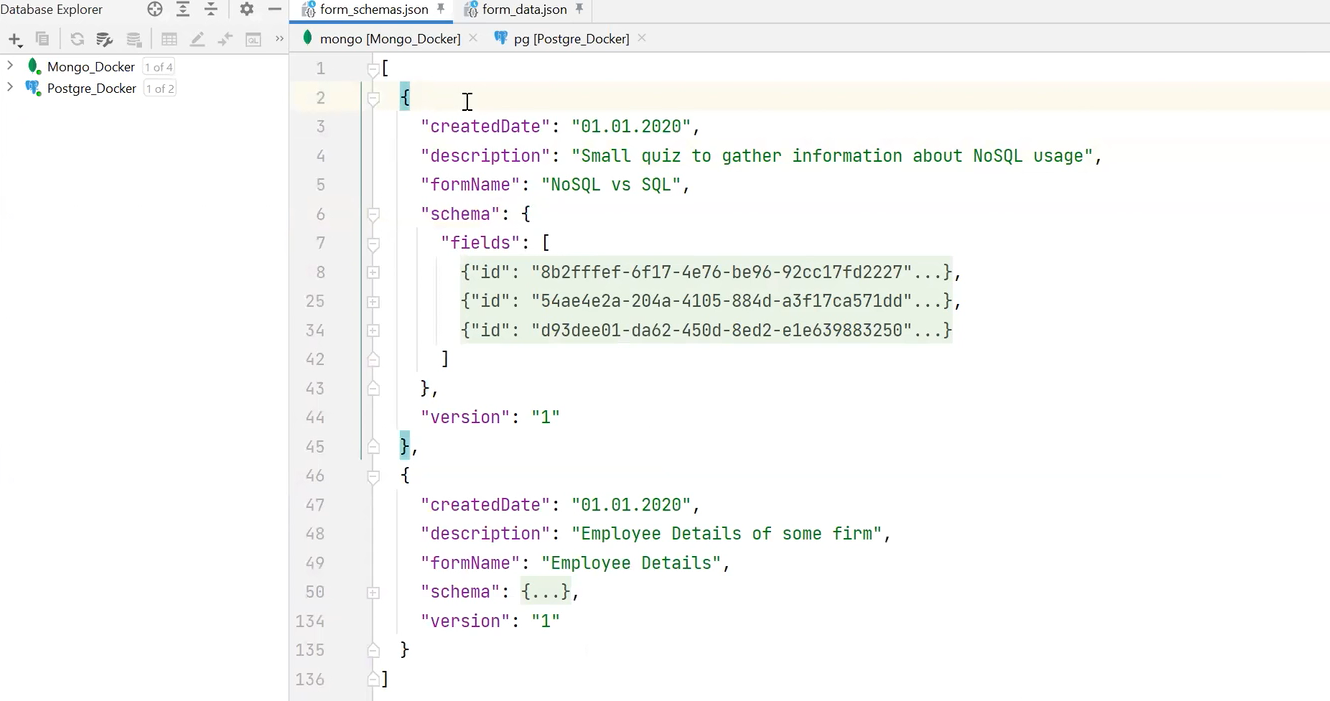Viewport: 1330px width, 701px height.
Task: Click line number 45 in the gutter
Action: [x=314, y=446]
